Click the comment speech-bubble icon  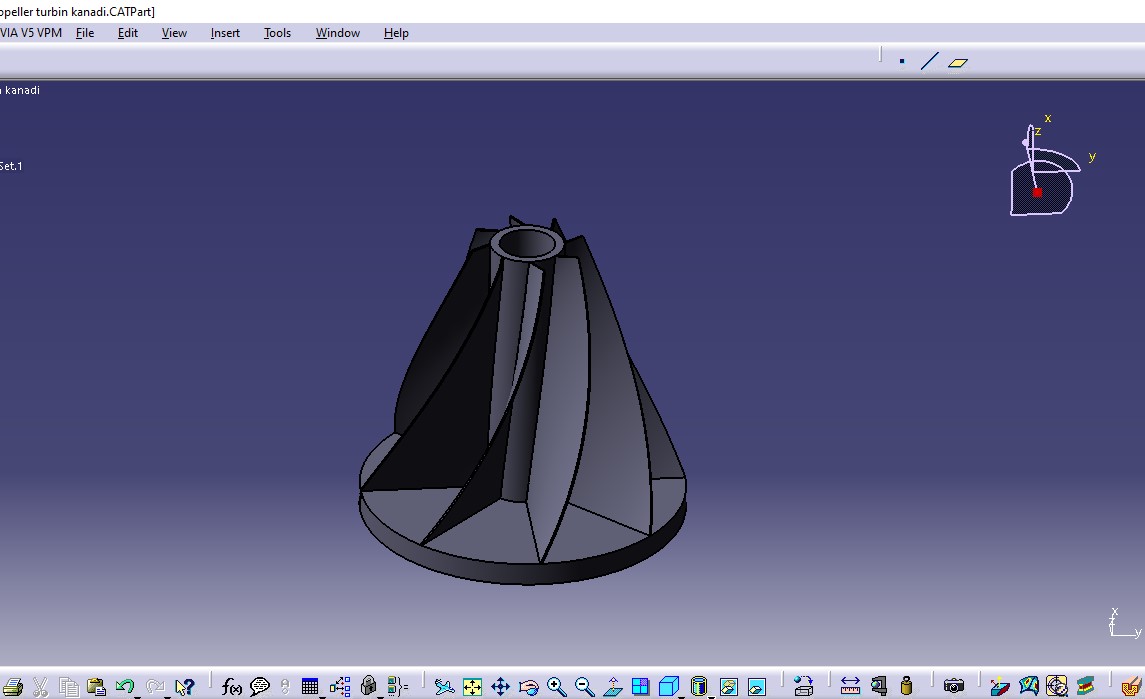click(x=260, y=687)
